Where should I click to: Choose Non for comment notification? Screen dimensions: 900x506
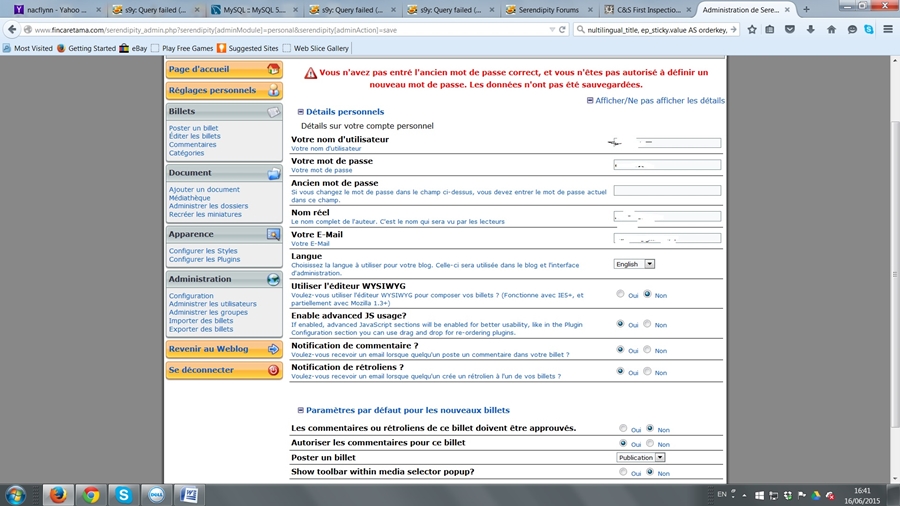(x=648, y=349)
